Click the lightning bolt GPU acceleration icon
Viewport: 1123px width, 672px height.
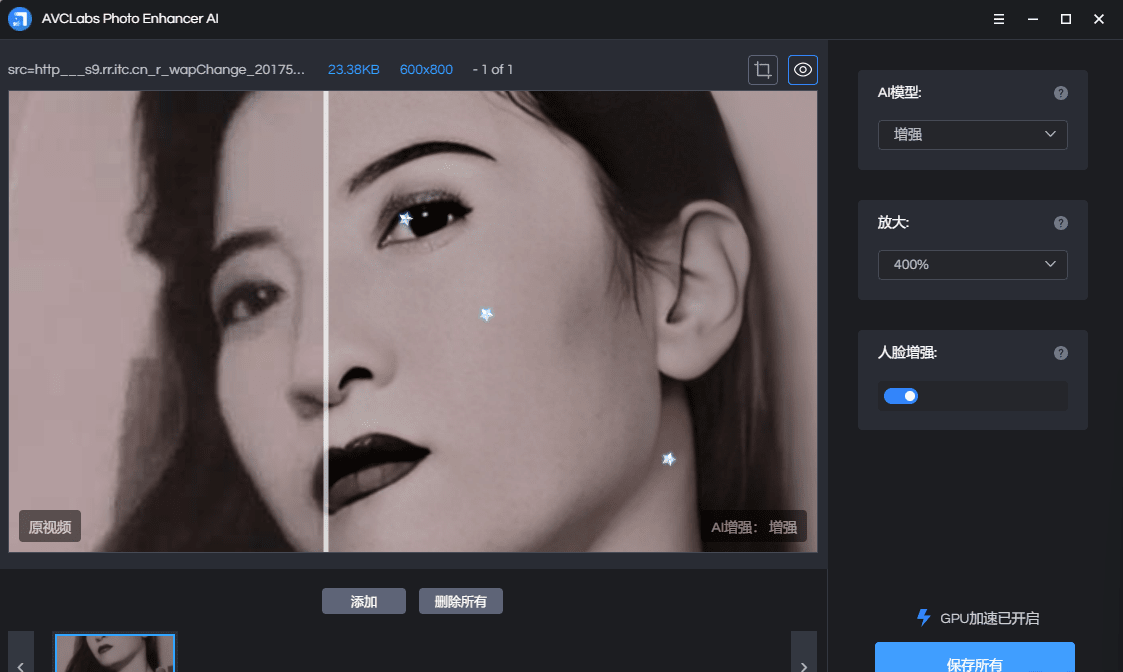923,618
